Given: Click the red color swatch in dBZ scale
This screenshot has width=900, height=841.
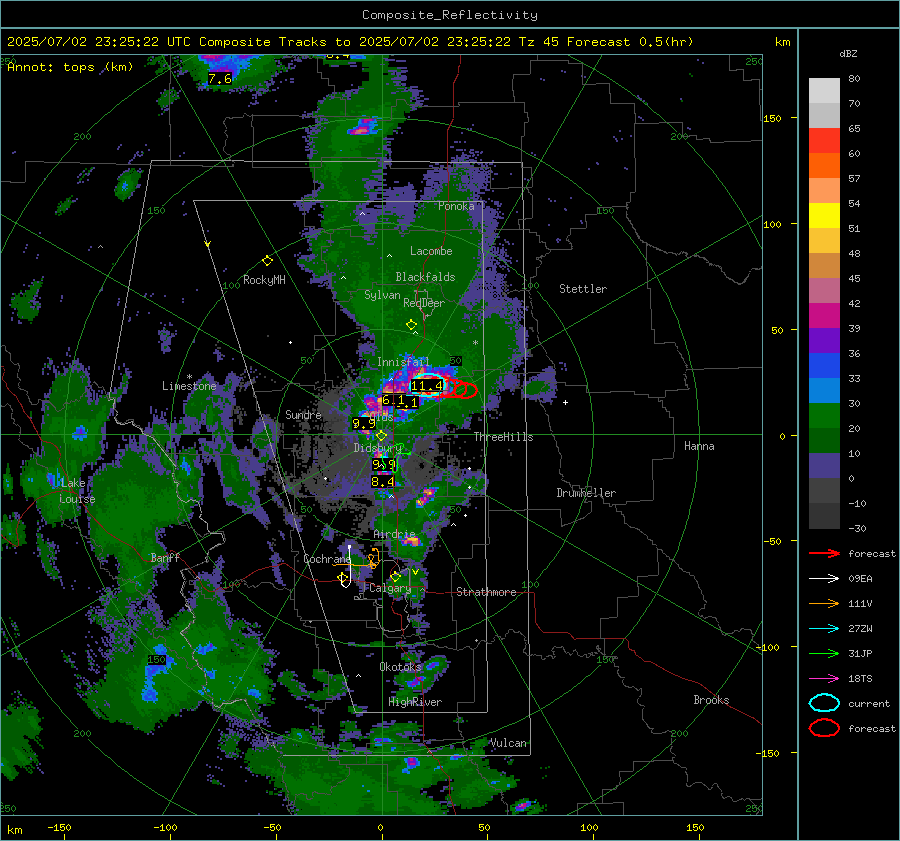Looking at the screenshot, I should click(x=824, y=141).
